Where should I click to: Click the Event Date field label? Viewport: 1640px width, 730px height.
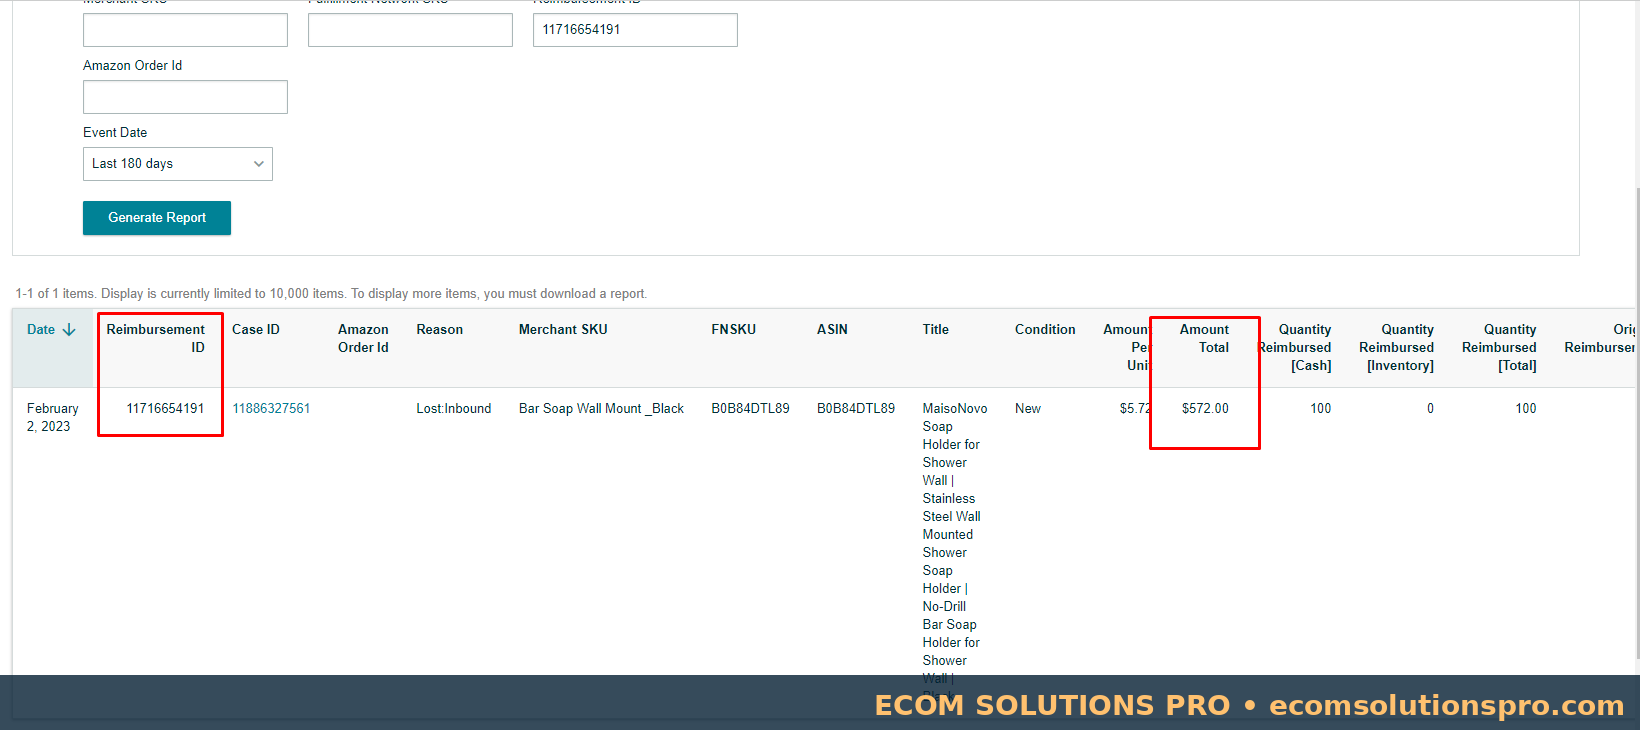115,132
